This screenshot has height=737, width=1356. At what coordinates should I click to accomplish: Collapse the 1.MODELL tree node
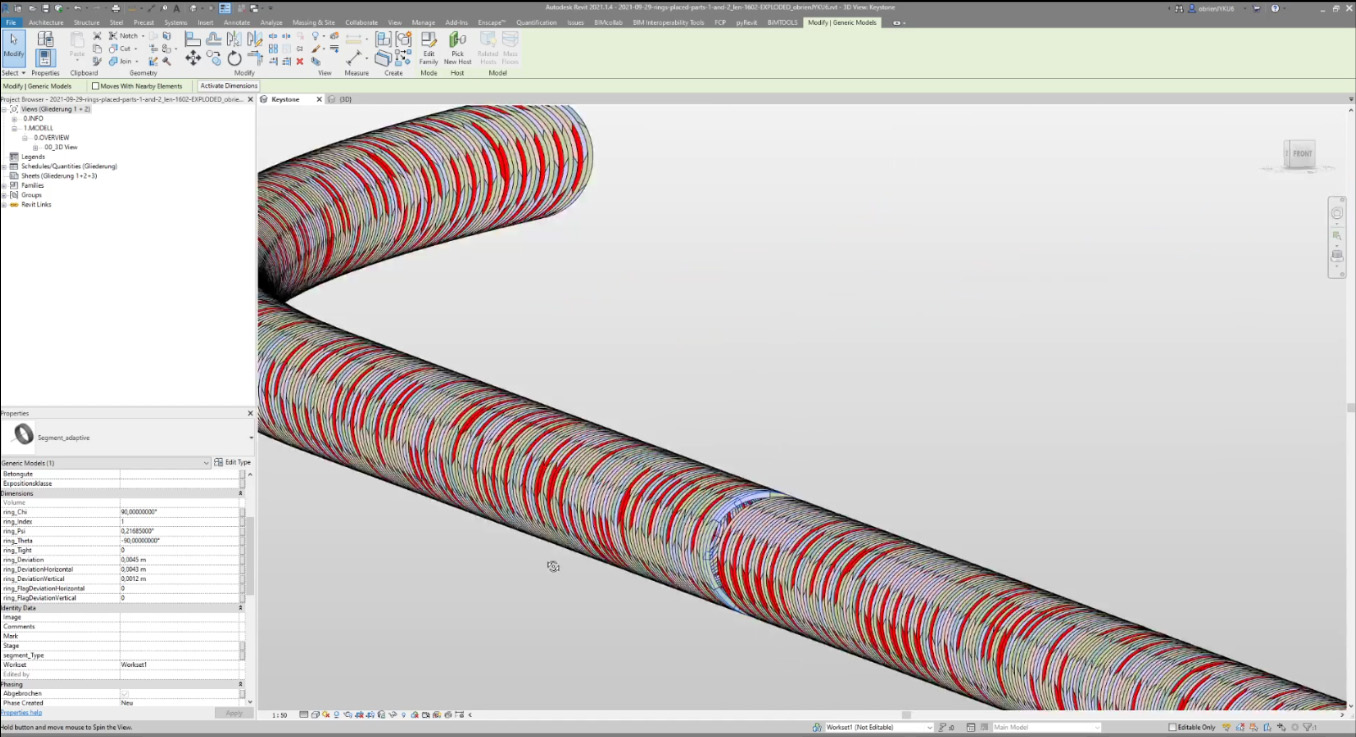(x=14, y=128)
